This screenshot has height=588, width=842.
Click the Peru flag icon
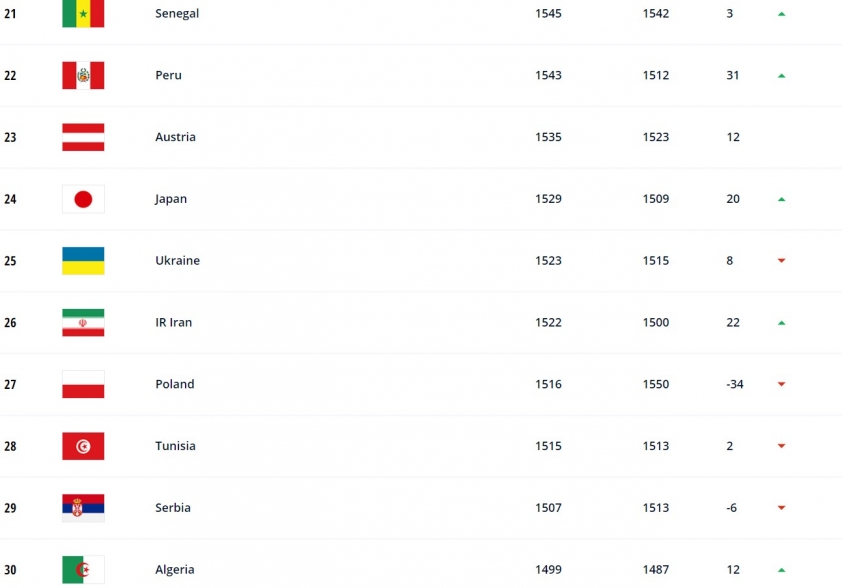[x=83, y=75]
